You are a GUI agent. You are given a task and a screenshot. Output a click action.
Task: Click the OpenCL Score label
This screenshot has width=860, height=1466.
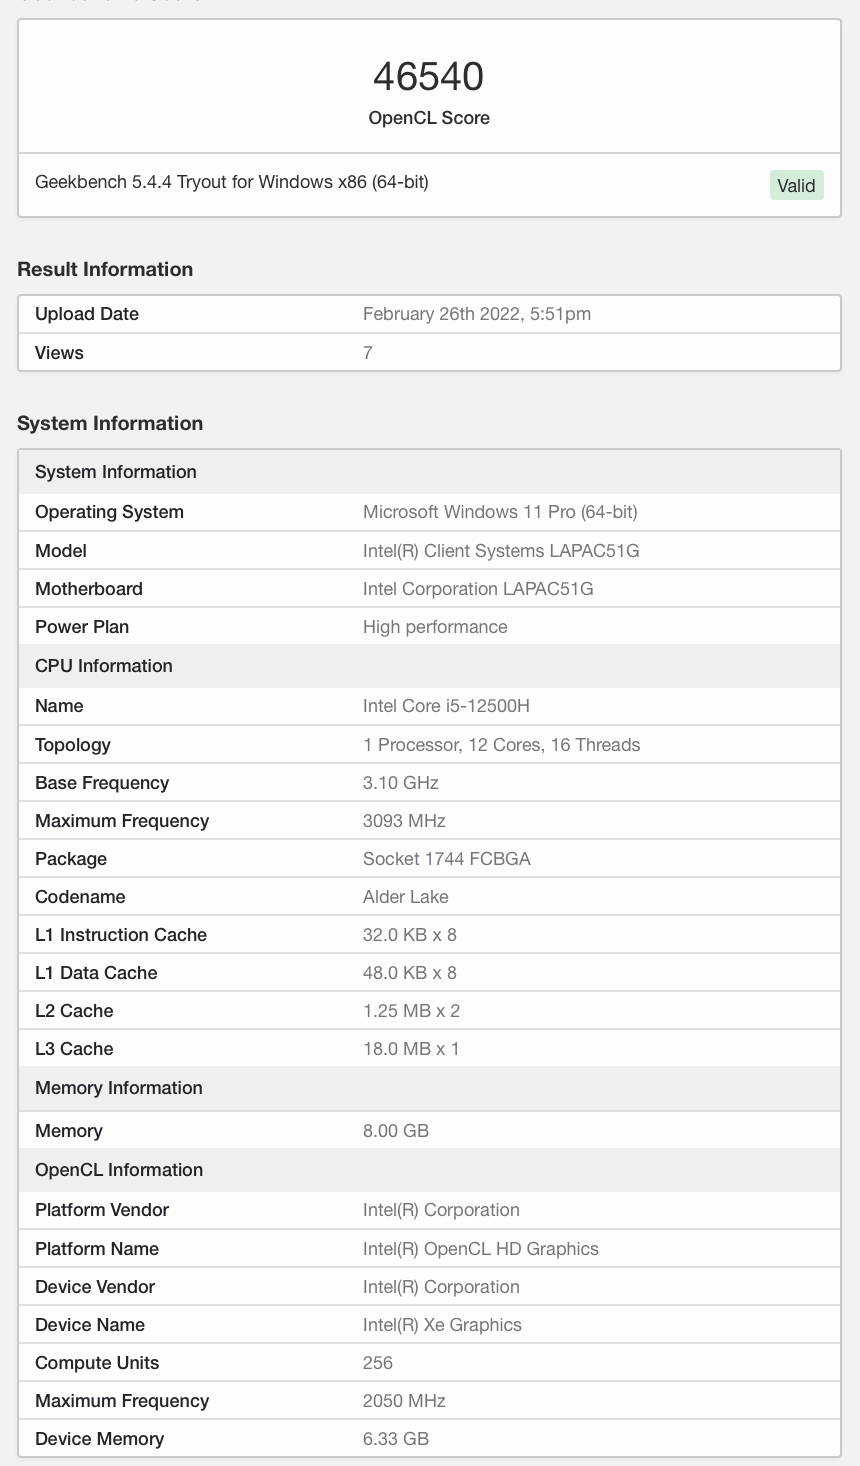(x=429, y=118)
